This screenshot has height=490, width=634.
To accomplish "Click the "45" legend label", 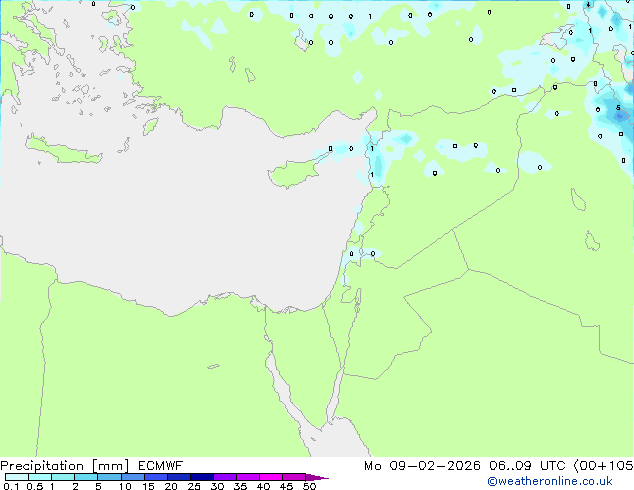I will tap(286, 486).
